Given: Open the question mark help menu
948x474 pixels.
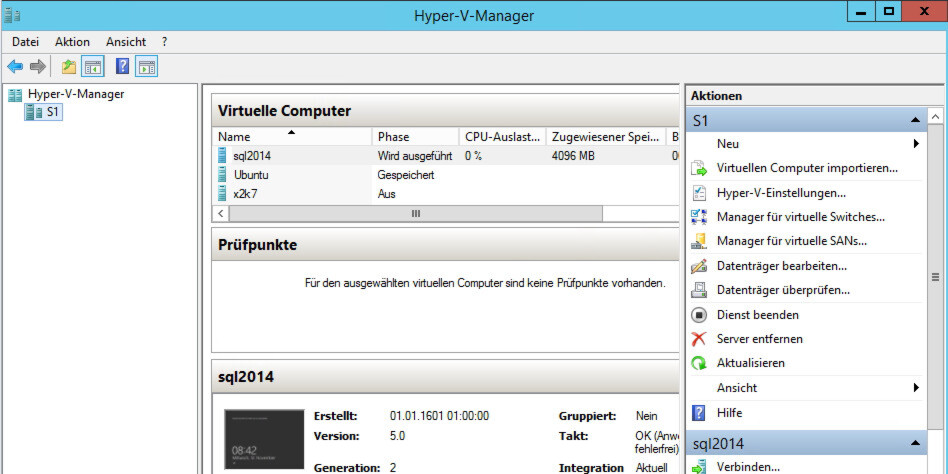Looking at the screenshot, I should (164, 42).
